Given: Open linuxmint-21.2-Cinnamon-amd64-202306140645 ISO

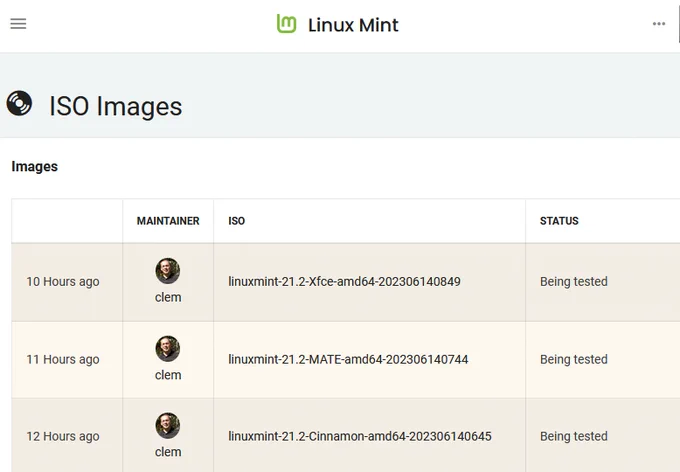Looking at the screenshot, I should pyautogui.click(x=360, y=436).
